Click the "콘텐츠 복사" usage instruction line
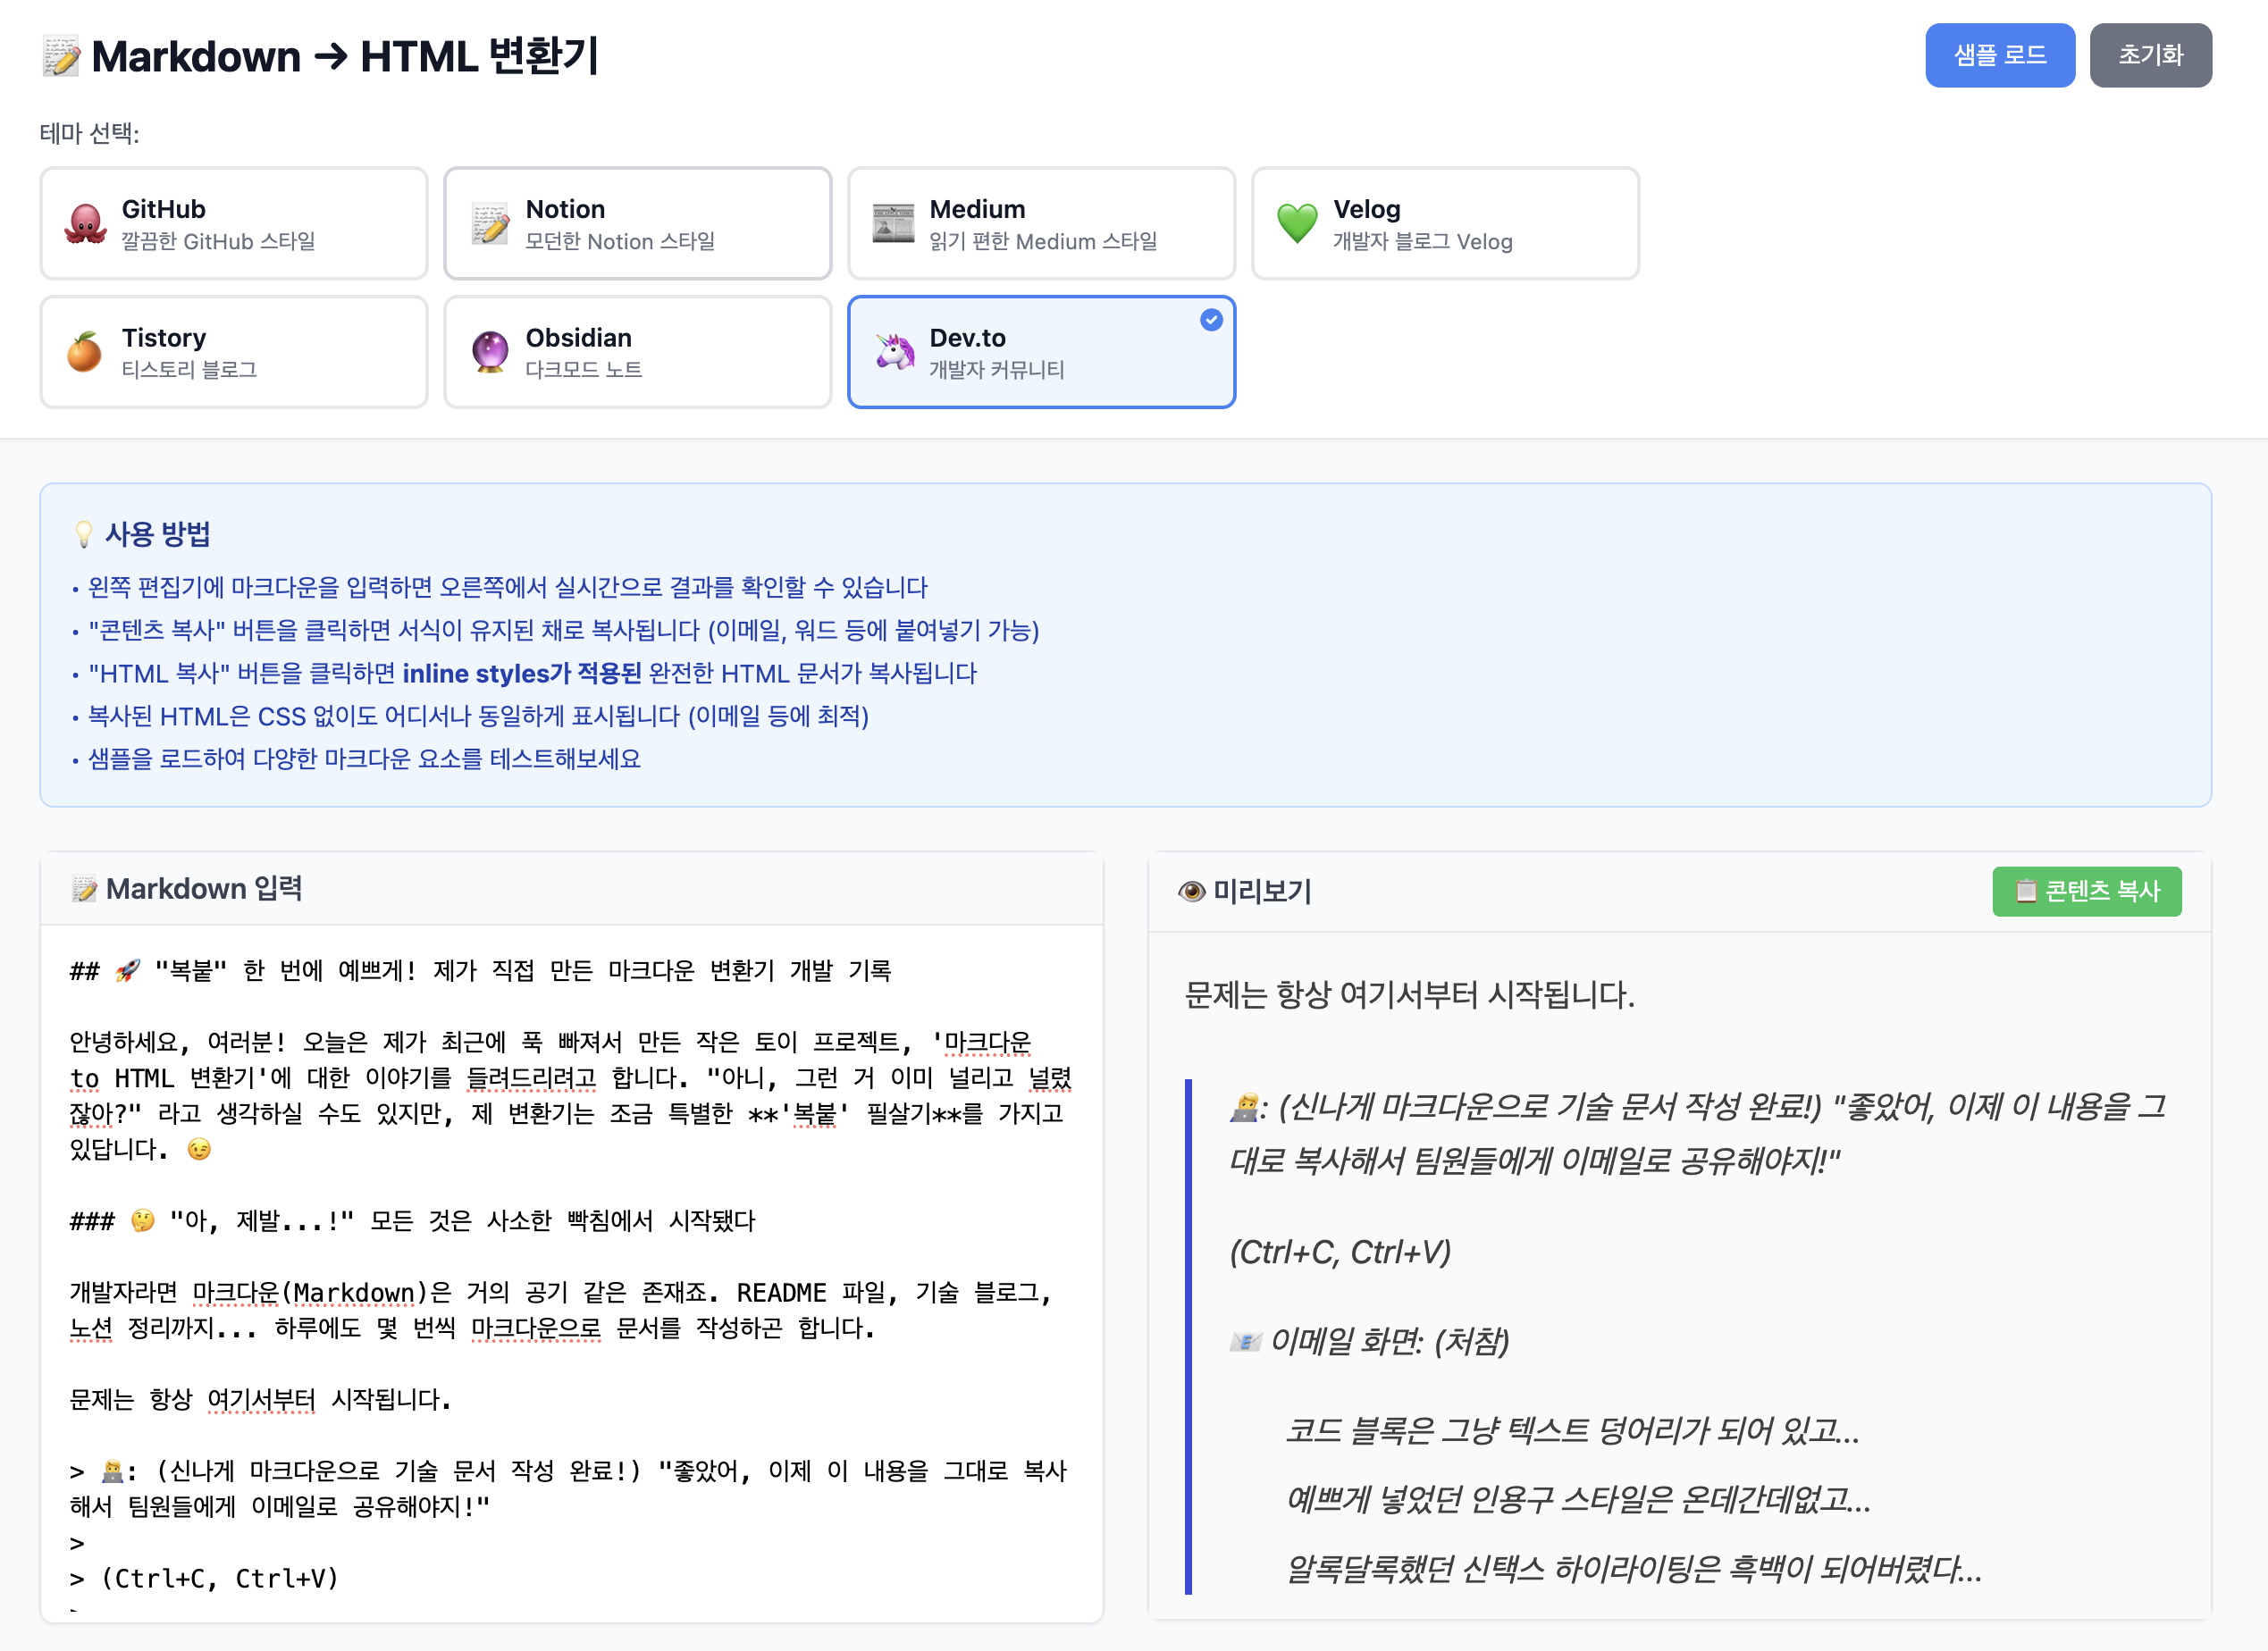Viewport: 2268px width, 1651px height. pyautogui.click(x=564, y=630)
